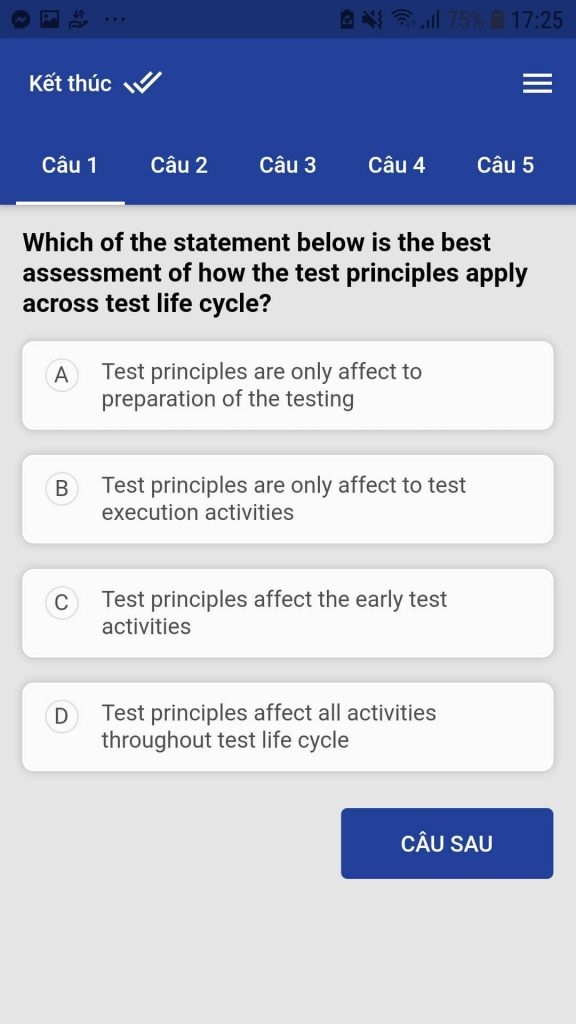Switch to the Câu 2 tab

coord(179,165)
